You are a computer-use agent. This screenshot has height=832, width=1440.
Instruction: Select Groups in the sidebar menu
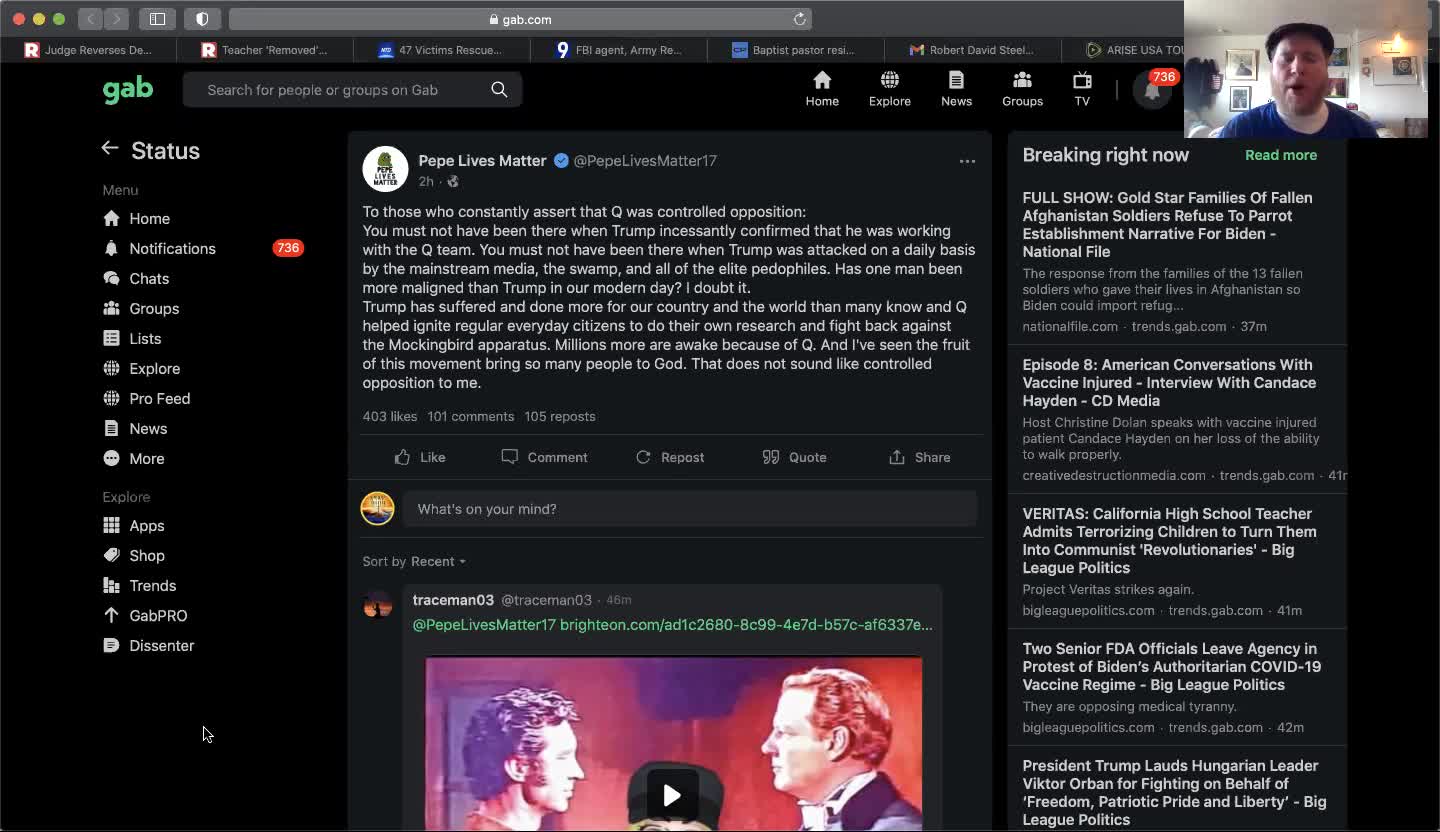coord(141,308)
